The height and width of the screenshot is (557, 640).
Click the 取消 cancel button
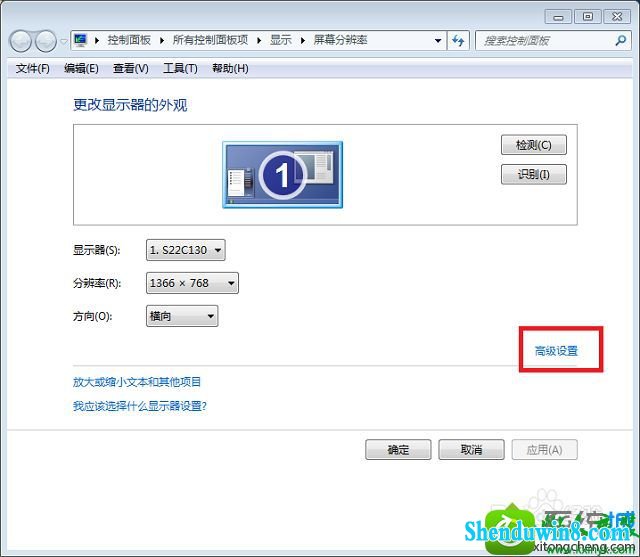(471, 450)
